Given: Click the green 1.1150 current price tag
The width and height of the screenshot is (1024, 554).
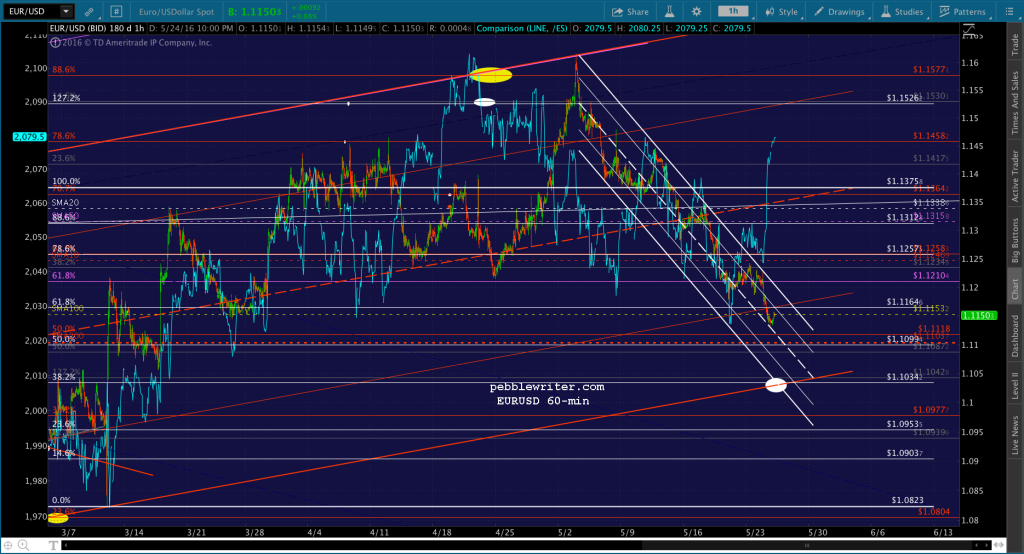Looking at the screenshot, I should pyautogui.click(x=979, y=316).
